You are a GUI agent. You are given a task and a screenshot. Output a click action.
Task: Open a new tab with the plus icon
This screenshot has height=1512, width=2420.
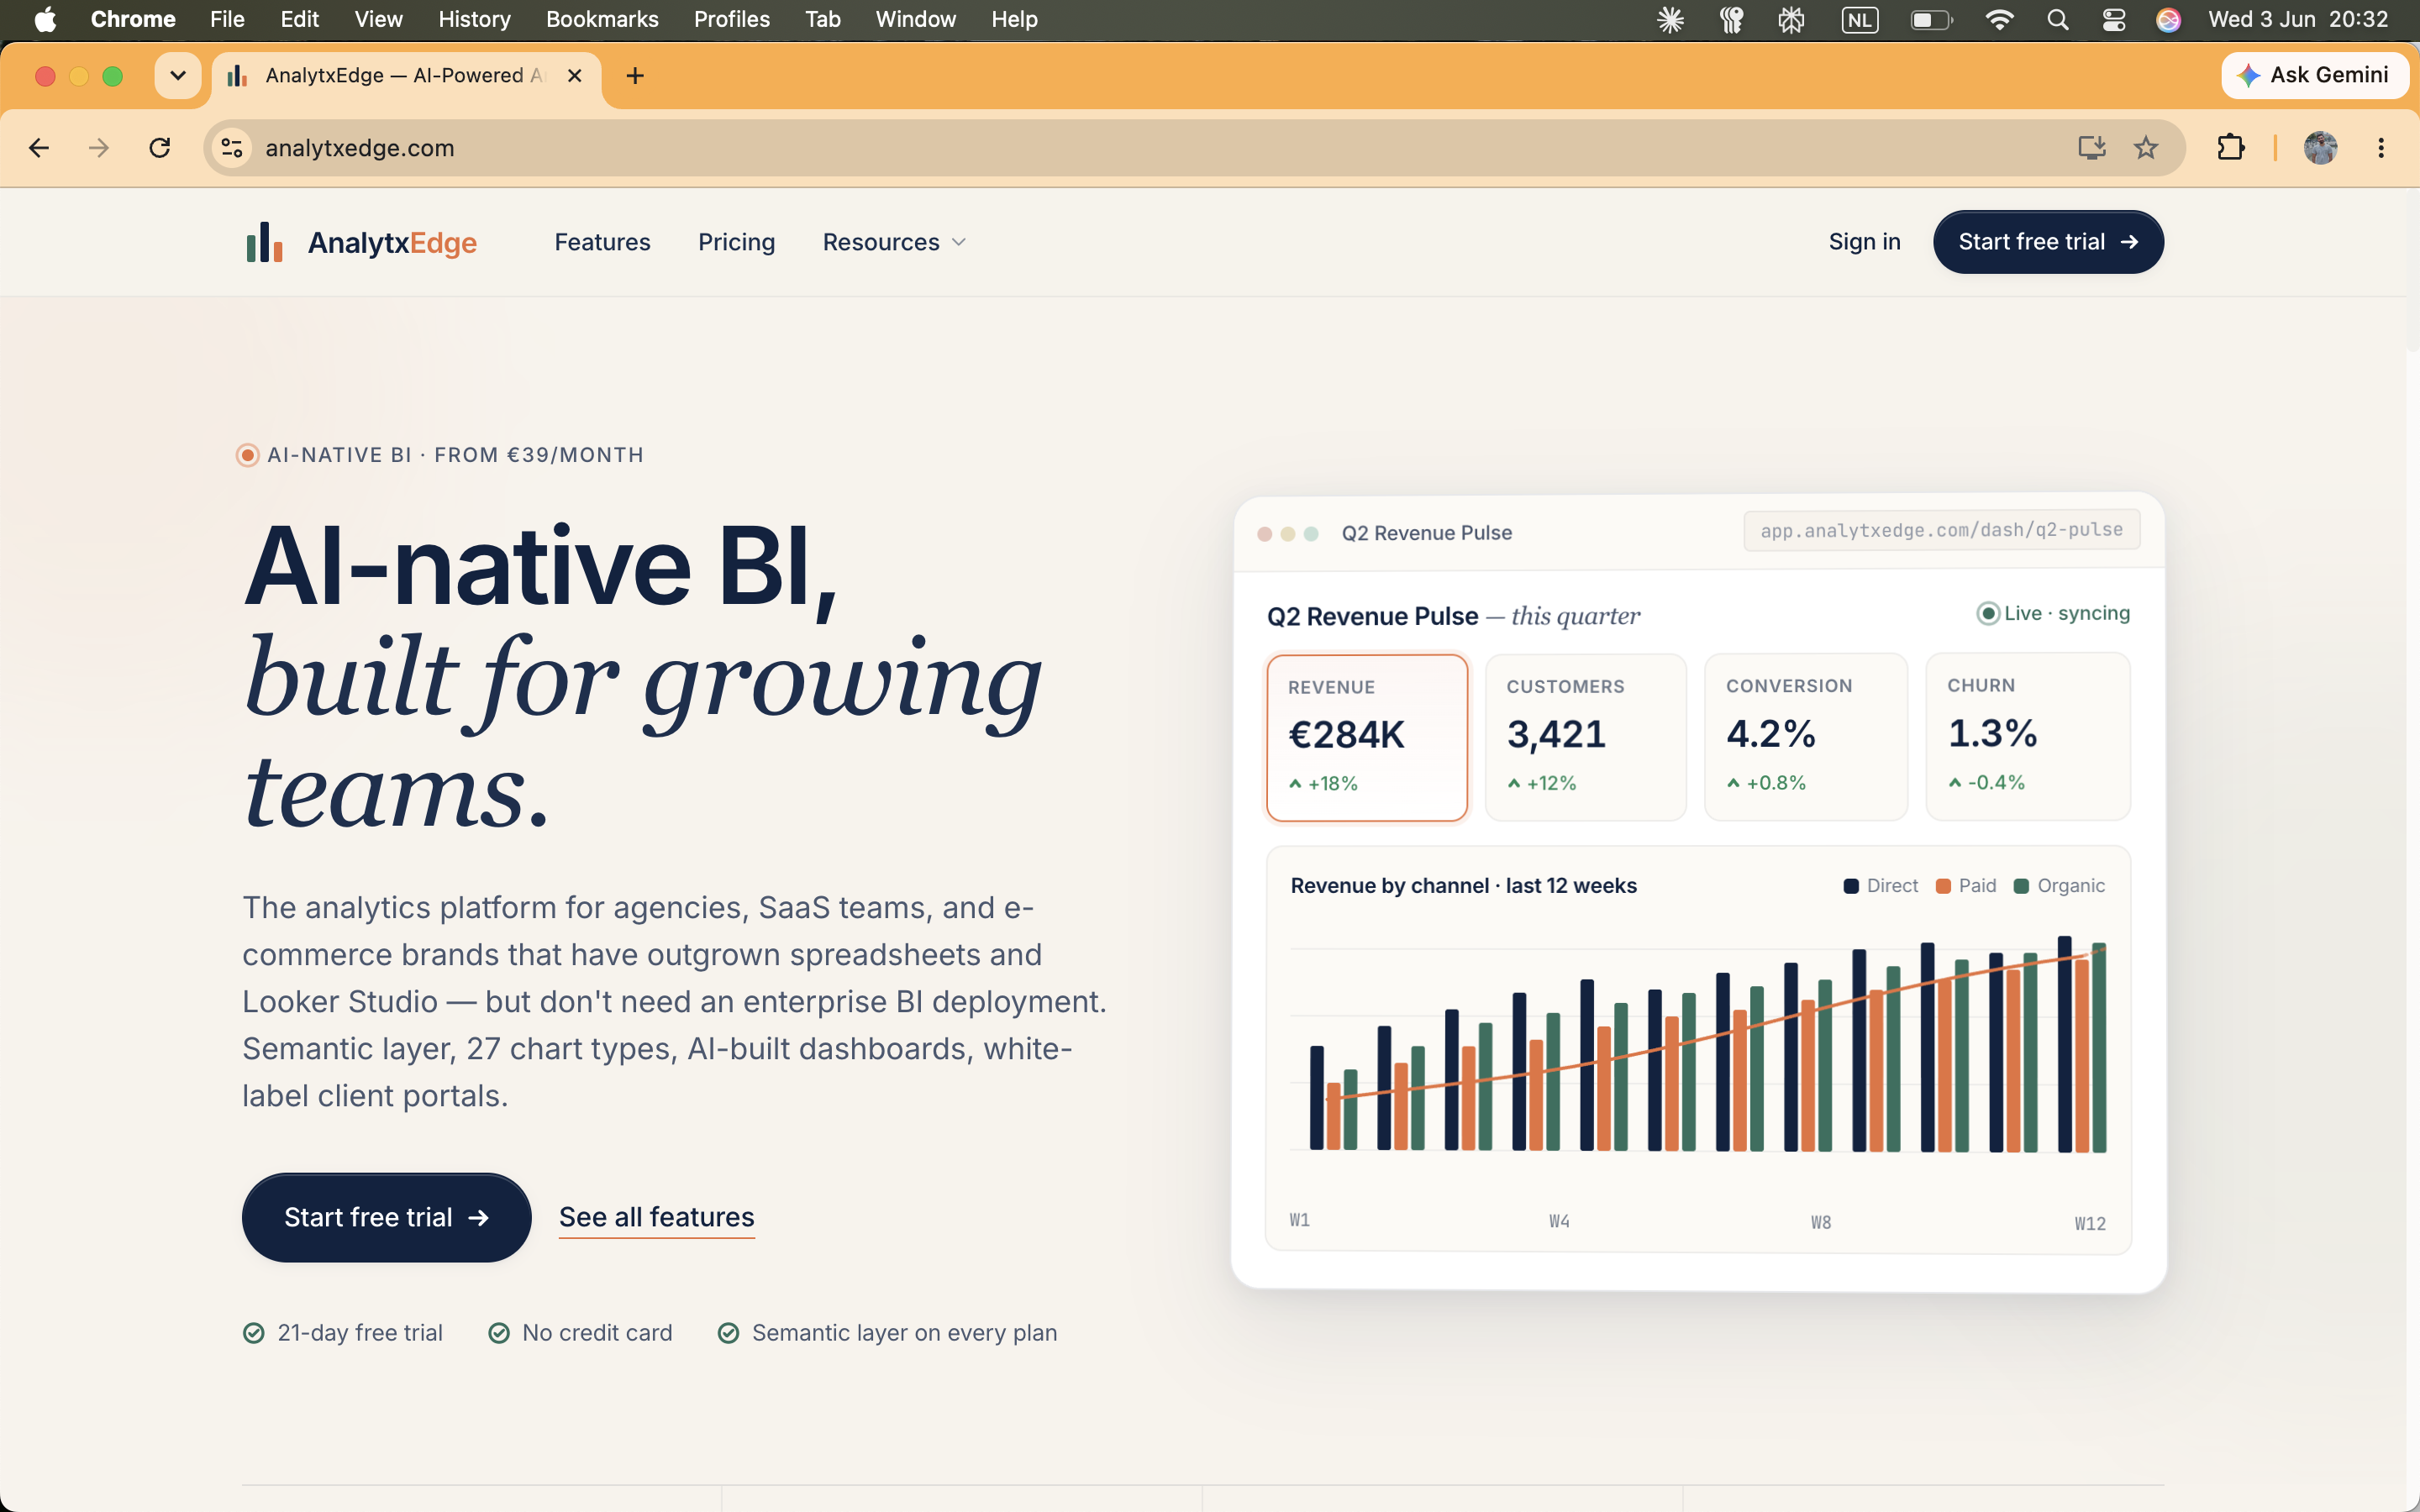point(635,76)
